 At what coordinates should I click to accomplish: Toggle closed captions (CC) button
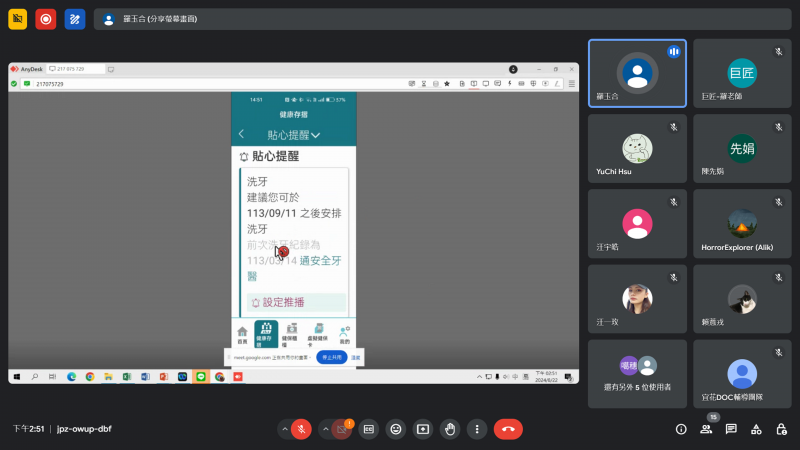coord(368,429)
